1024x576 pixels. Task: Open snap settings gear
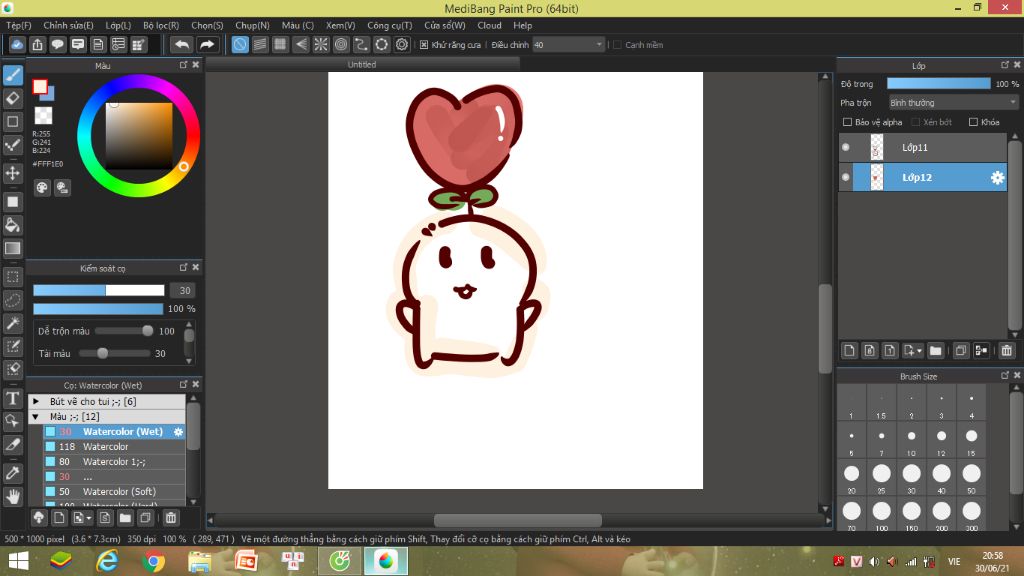pos(402,44)
